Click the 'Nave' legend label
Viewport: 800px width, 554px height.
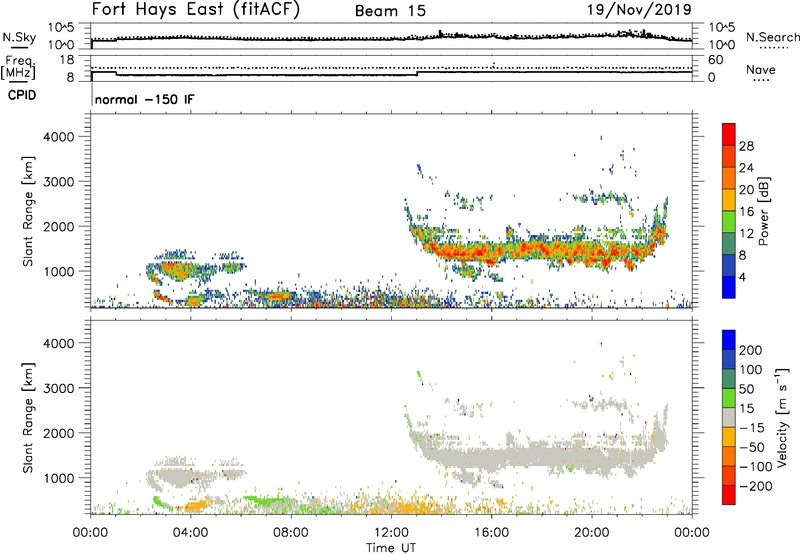(x=760, y=69)
